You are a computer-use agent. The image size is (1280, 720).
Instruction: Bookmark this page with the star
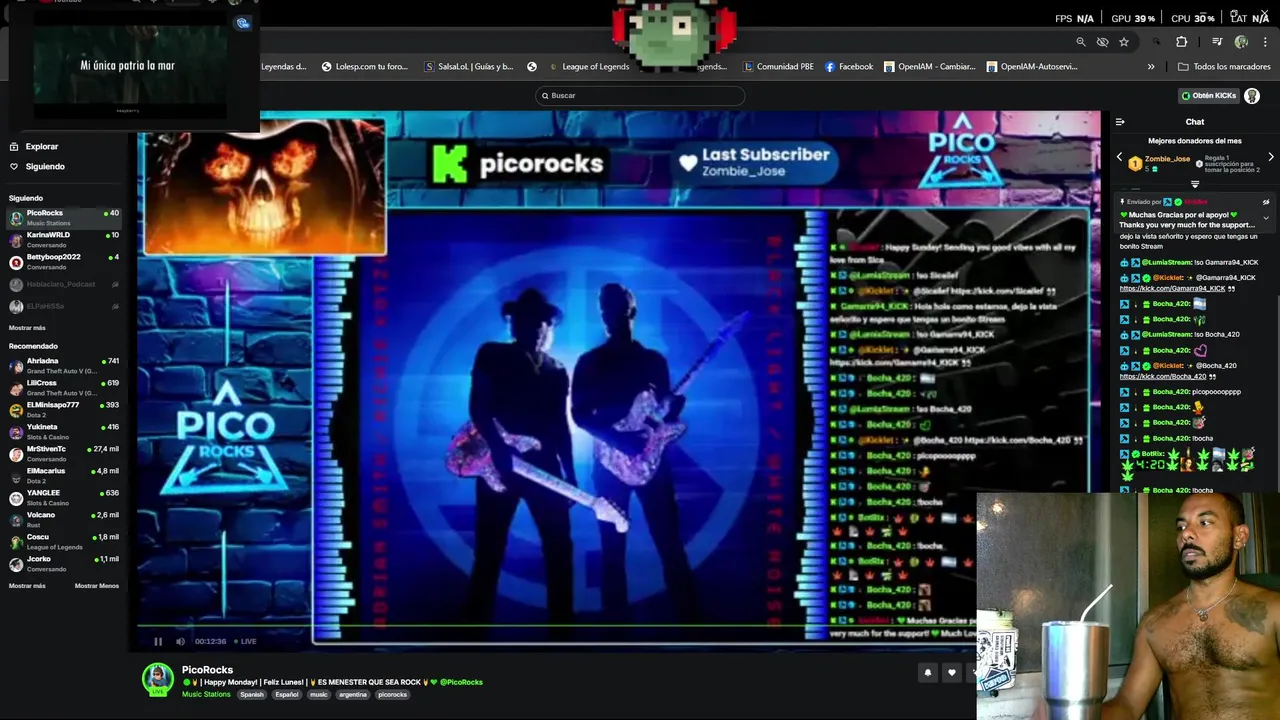pos(1124,42)
